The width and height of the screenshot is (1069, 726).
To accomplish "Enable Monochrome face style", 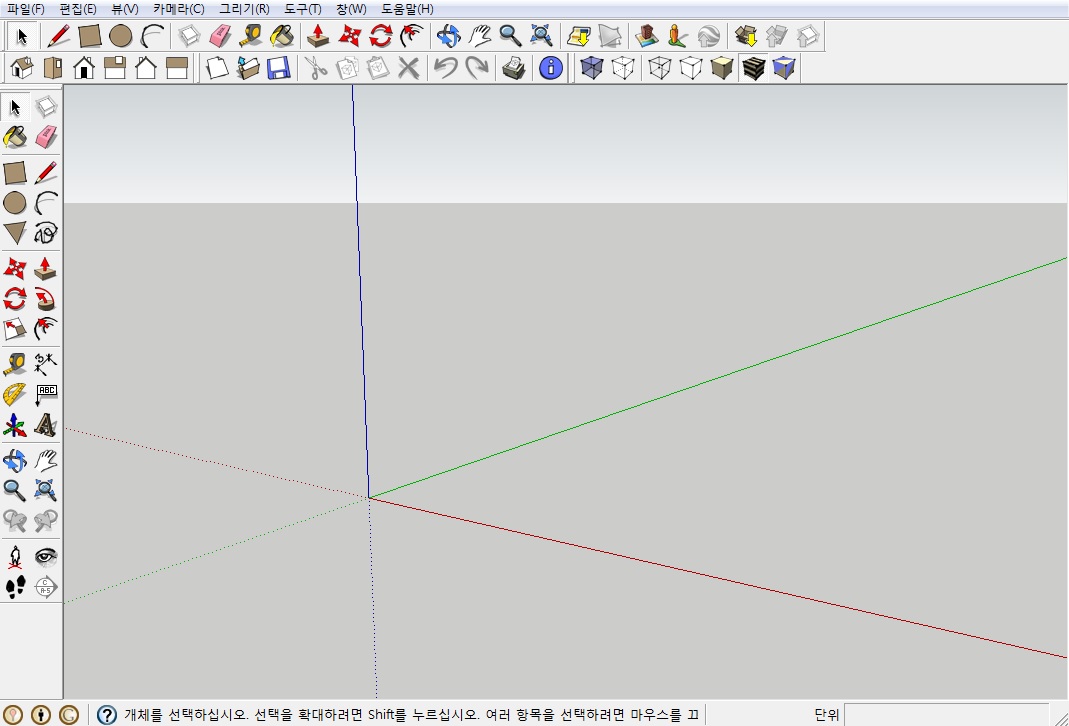I will (784, 67).
